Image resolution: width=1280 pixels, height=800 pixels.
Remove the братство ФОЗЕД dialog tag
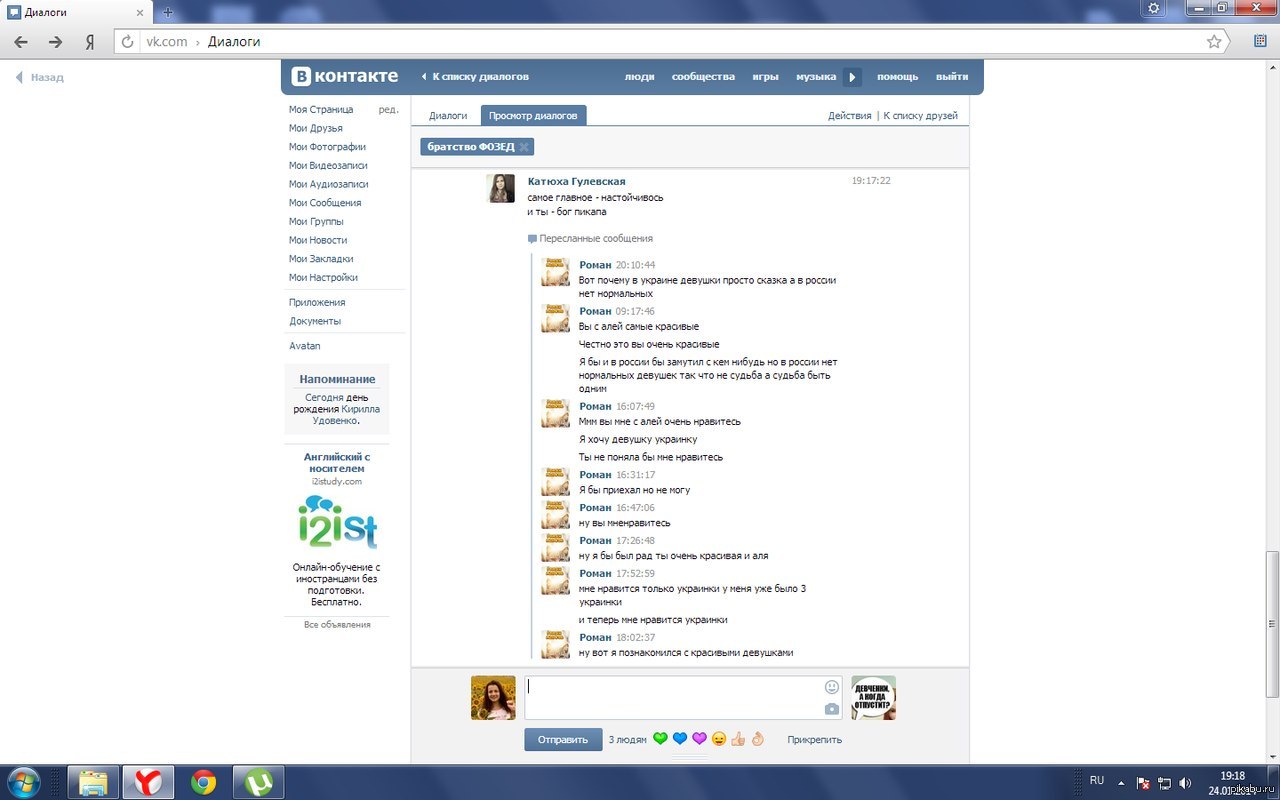click(524, 147)
